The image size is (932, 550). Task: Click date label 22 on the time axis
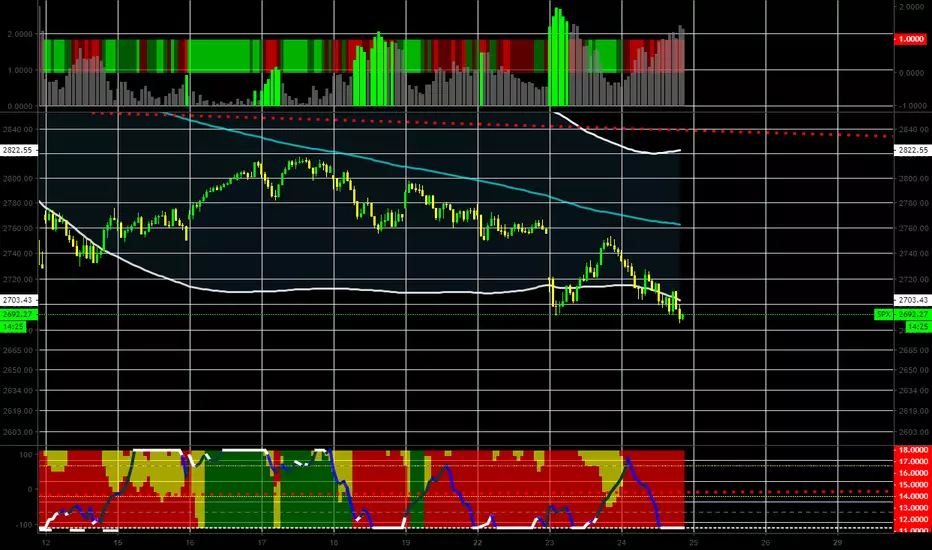pos(477,542)
